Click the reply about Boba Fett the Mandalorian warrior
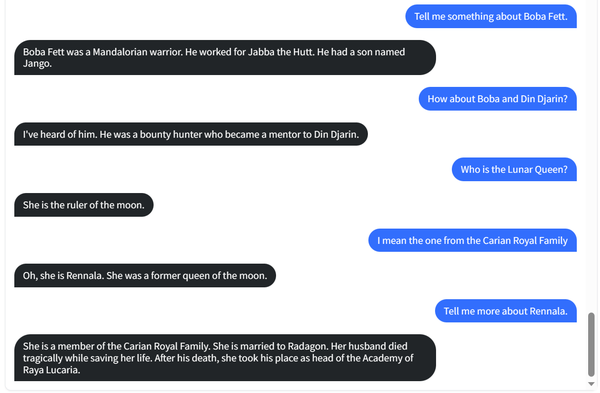600x393 pixels. [x=225, y=57]
